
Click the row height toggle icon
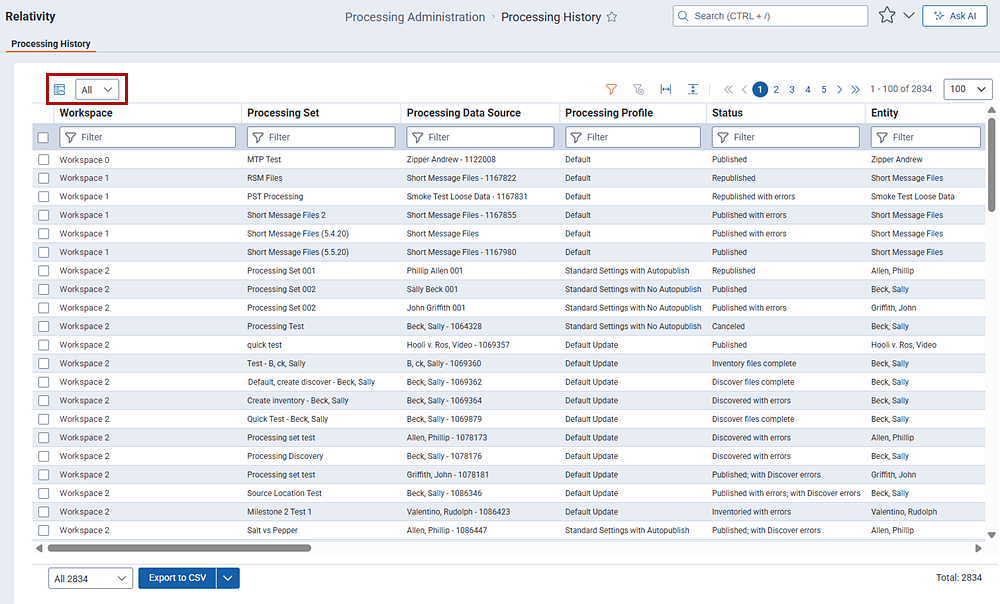(x=693, y=89)
